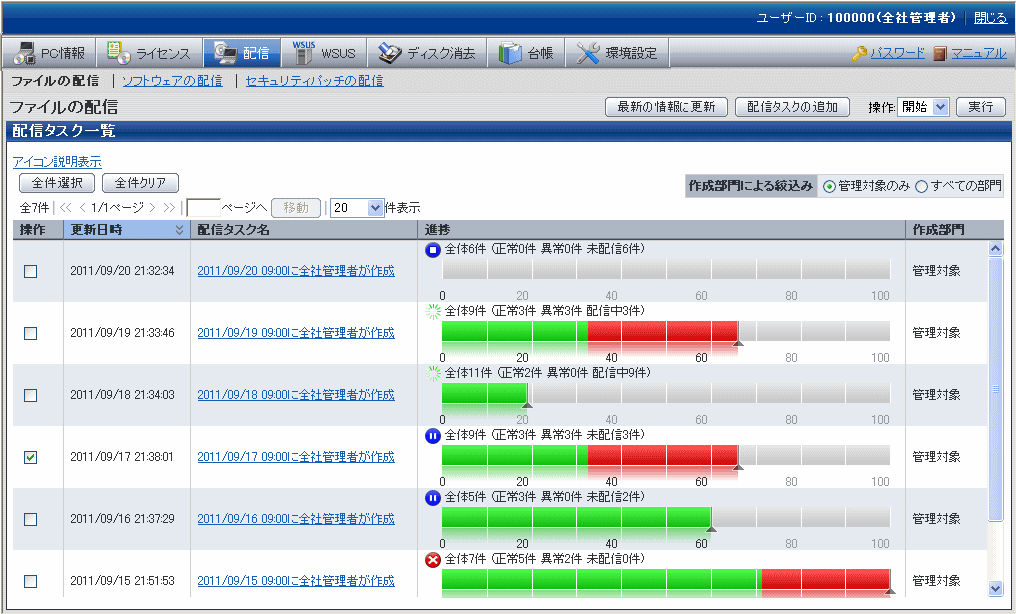
Task: Click 配信タスクの追加 button
Action: coord(792,107)
